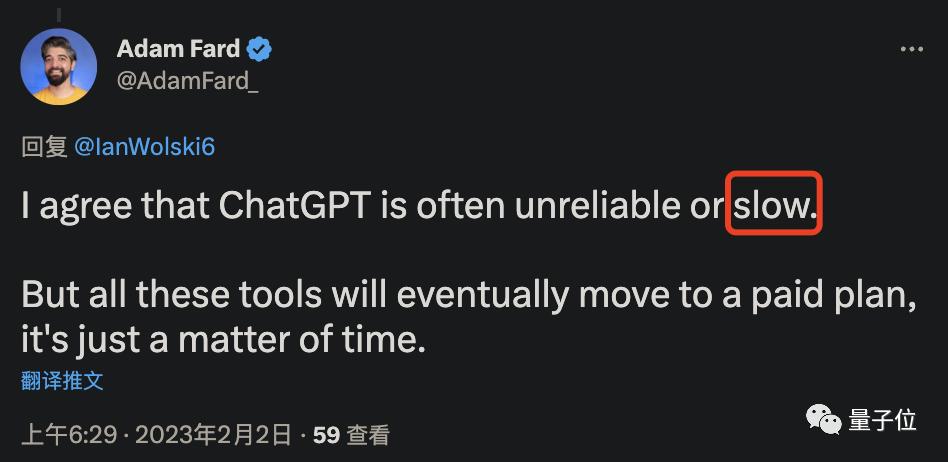Click the 2023年2月2日 date
948x462 pixels.
point(213,434)
